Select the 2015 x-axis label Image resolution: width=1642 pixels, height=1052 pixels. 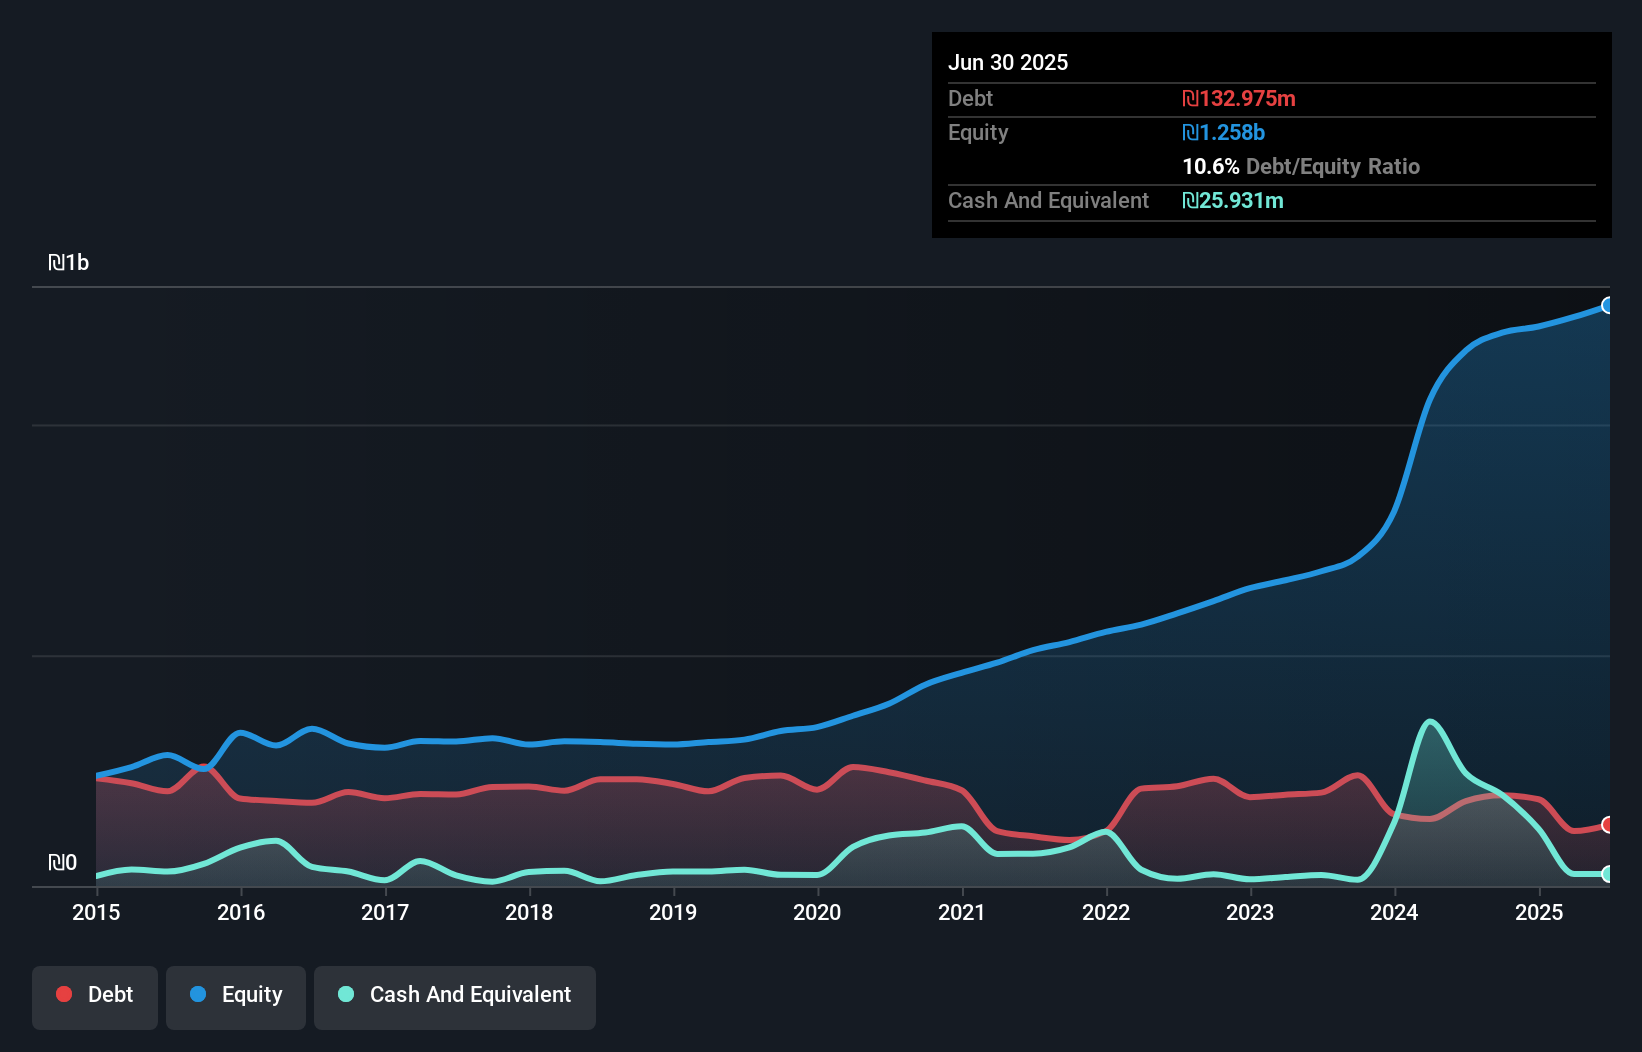point(96,912)
